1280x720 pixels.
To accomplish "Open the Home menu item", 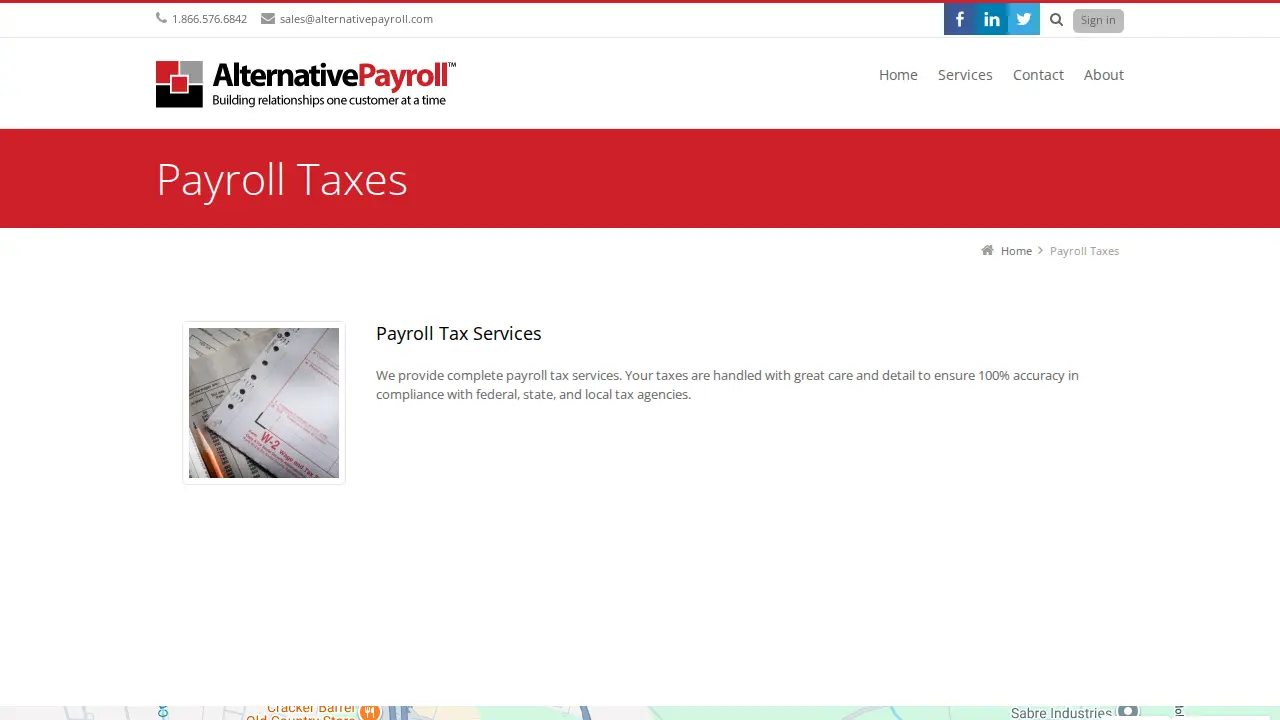I will click(898, 75).
